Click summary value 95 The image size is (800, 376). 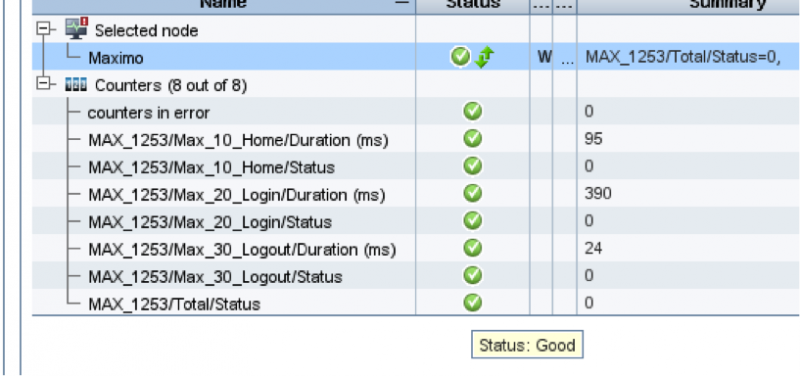(593, 139)
